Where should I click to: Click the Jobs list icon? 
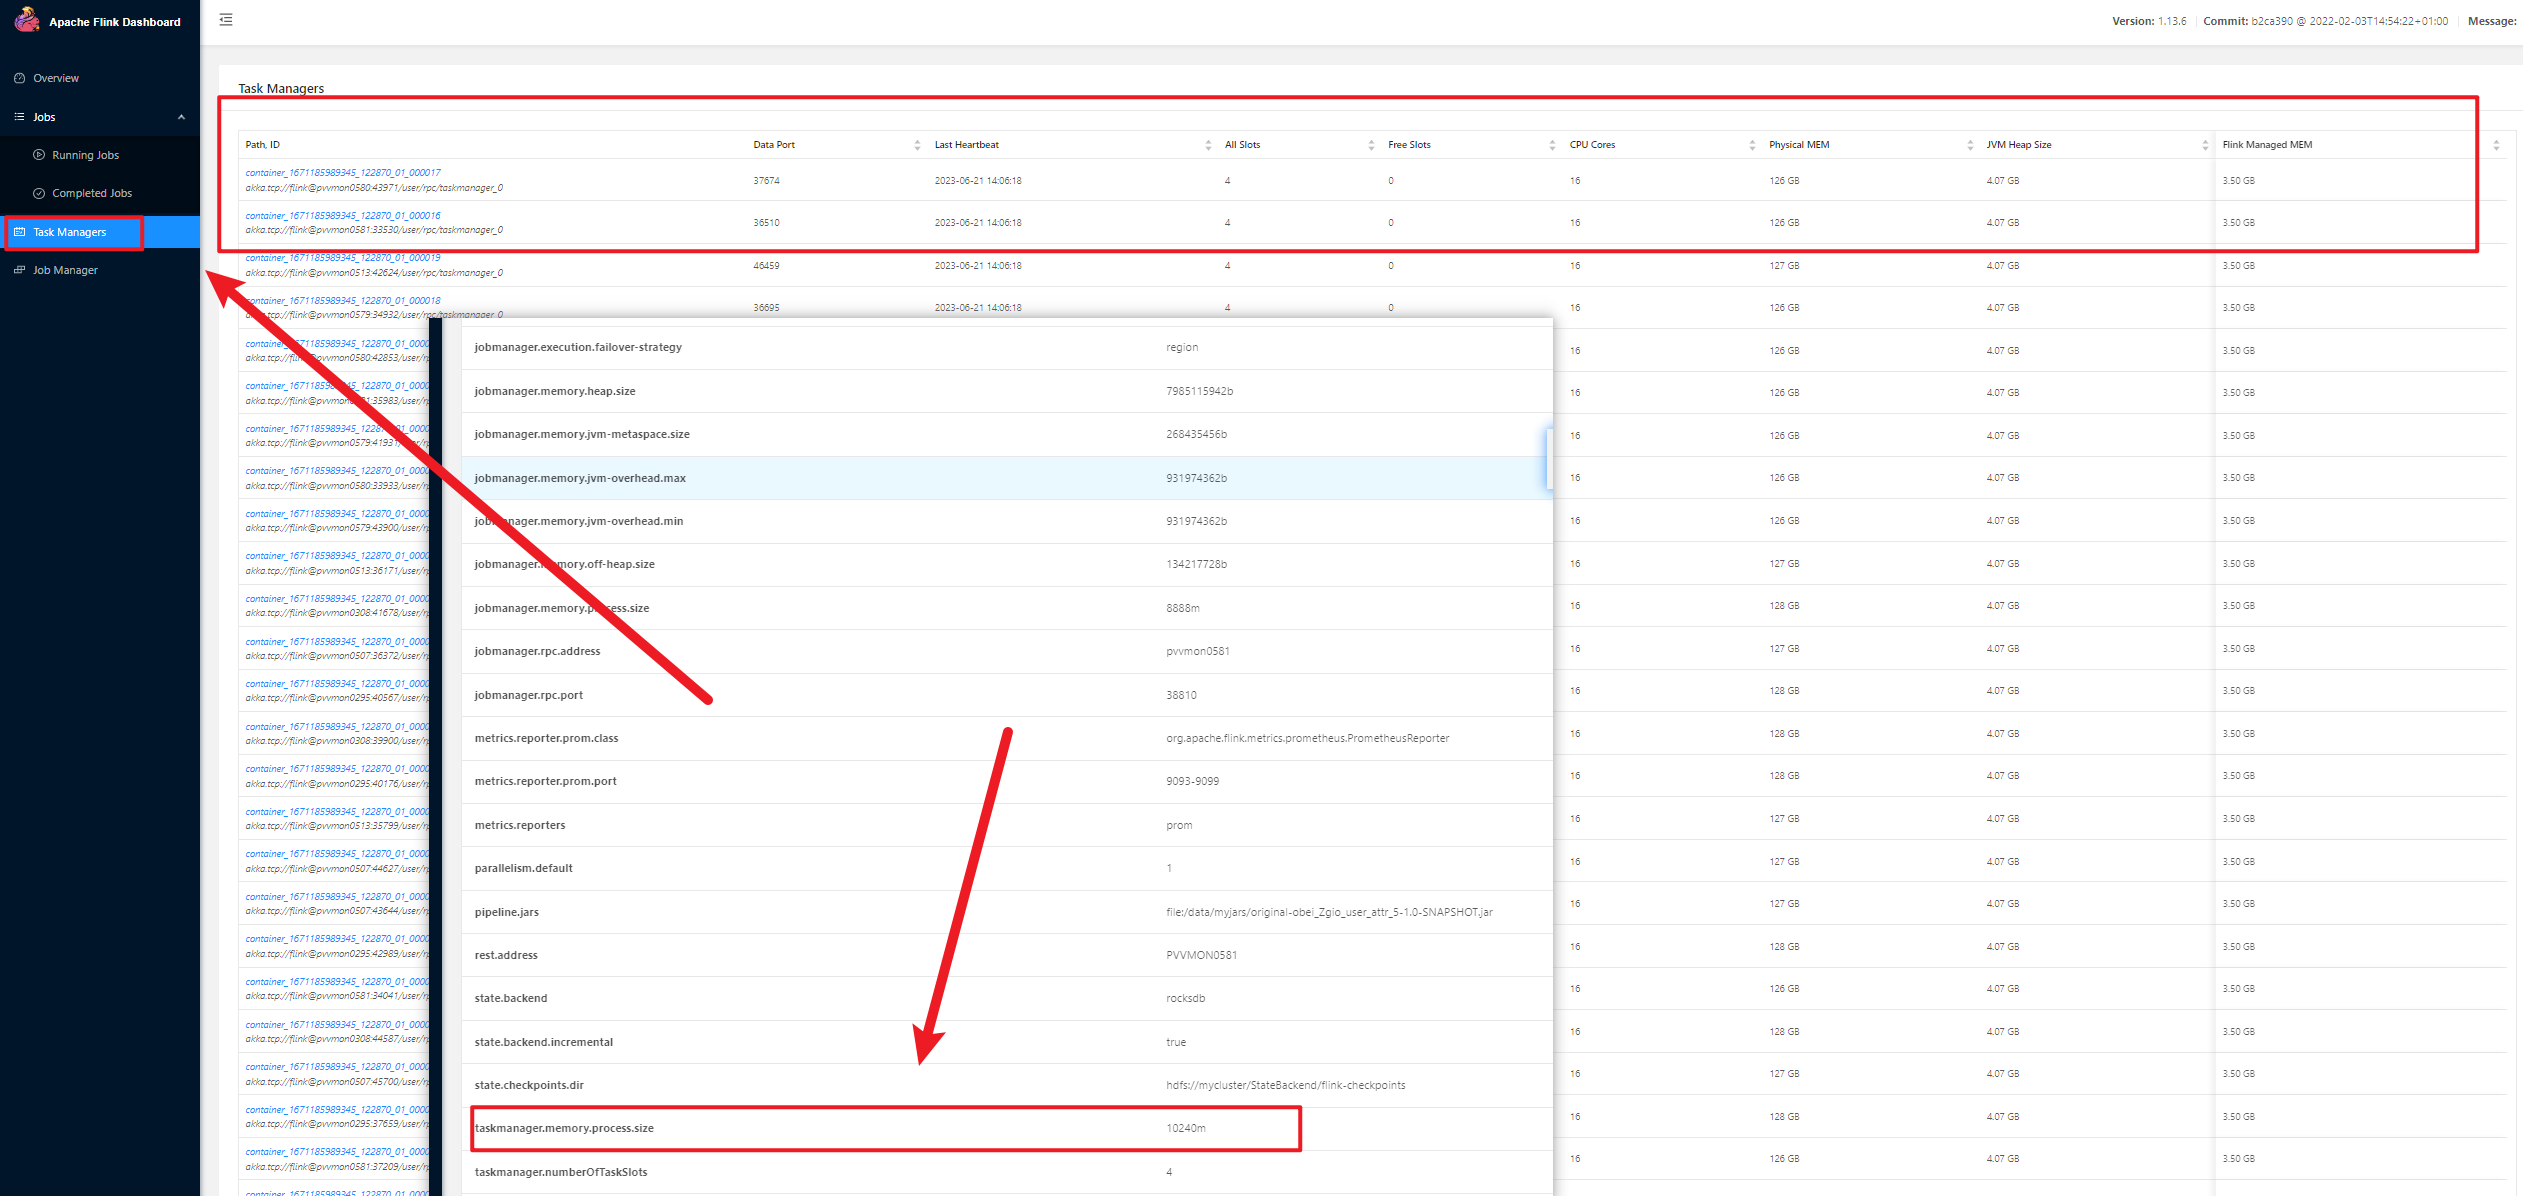(x=19, y=117)
